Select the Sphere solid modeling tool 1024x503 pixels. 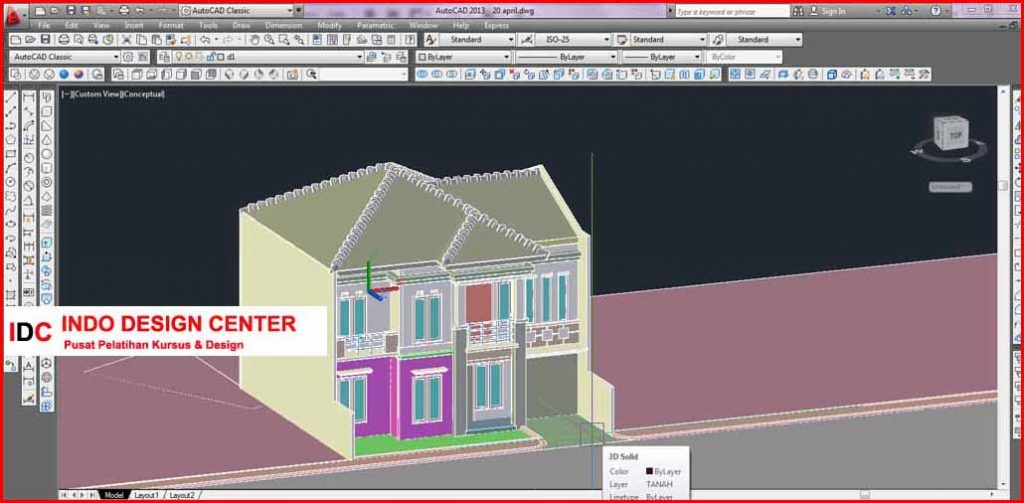coord(47,154)
